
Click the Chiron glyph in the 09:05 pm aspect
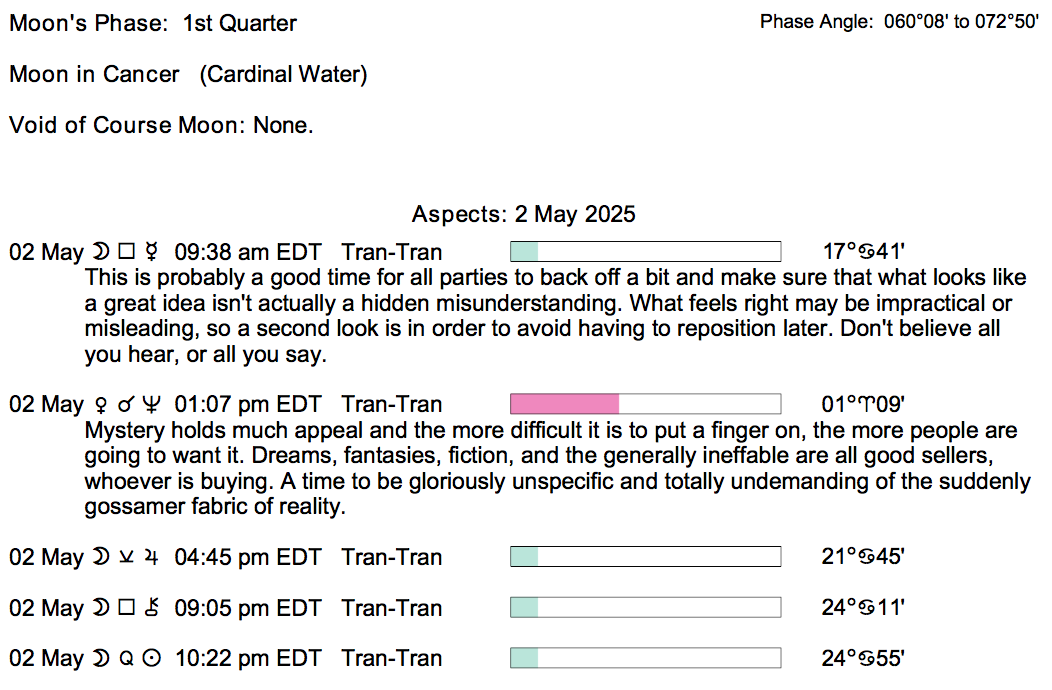click(x=151, y=608)
